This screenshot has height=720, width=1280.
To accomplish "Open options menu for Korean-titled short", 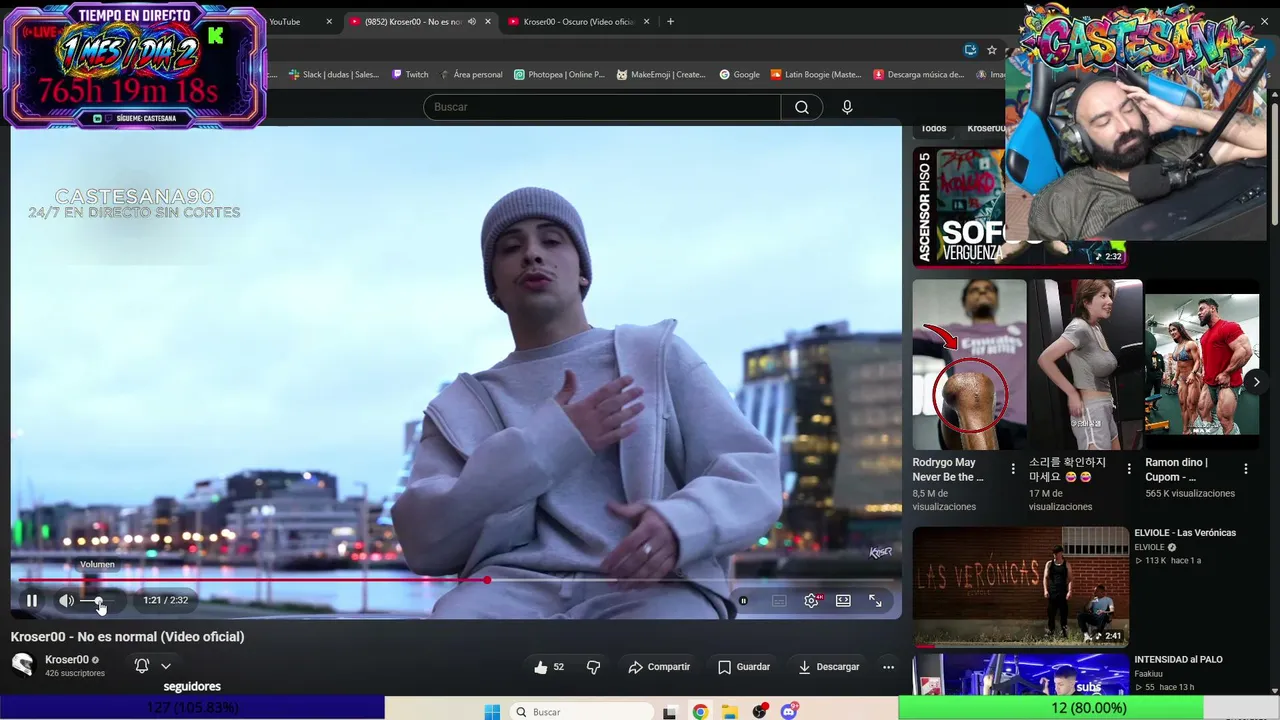I will tap(1129, 468).
